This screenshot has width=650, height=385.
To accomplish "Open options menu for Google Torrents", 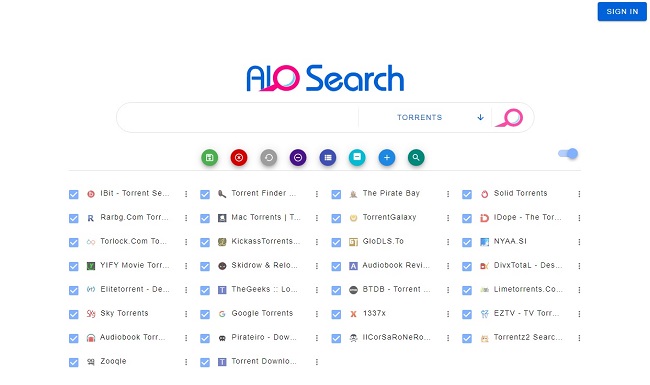I will point(317,314).
